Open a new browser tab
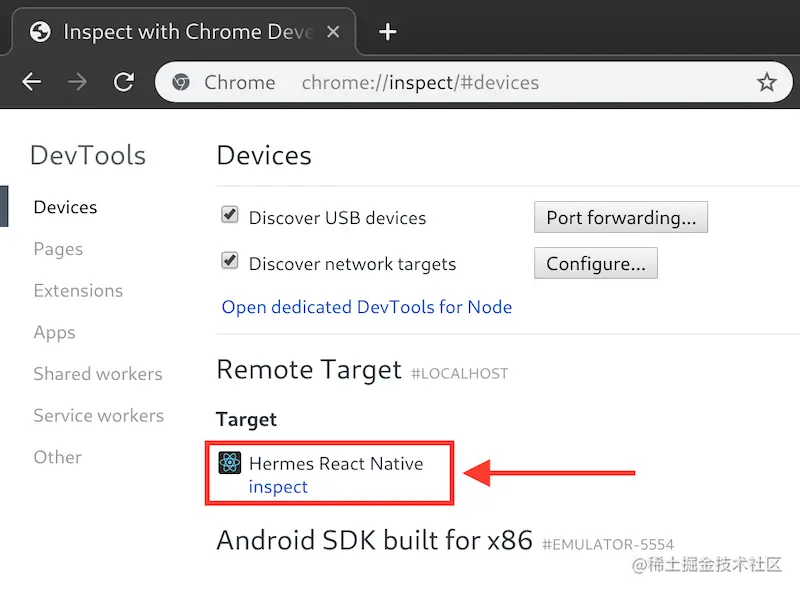Image resolution: width=800 pixels, height=592 pixels. (387, 31)
